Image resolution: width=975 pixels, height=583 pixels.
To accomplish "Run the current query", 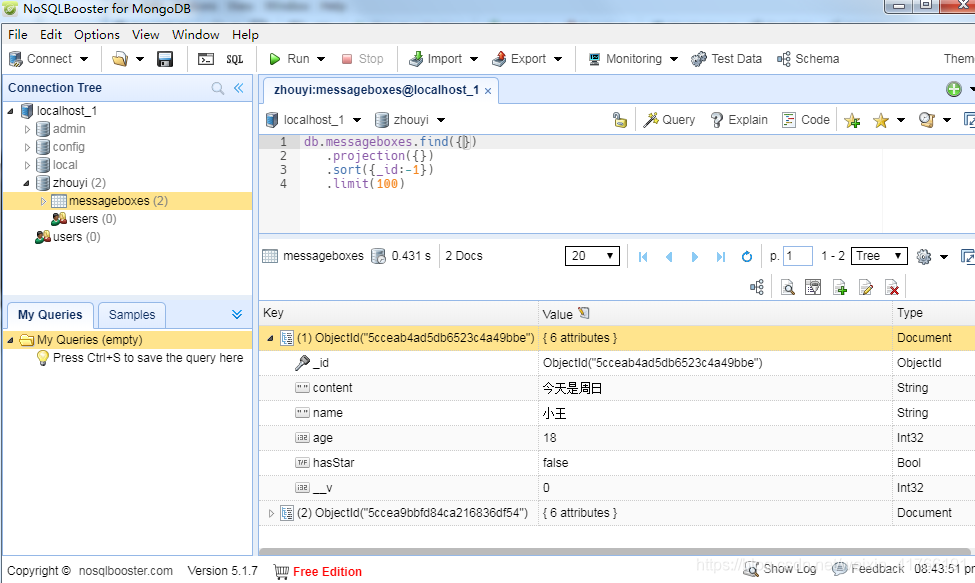I will tap(289, 59).
